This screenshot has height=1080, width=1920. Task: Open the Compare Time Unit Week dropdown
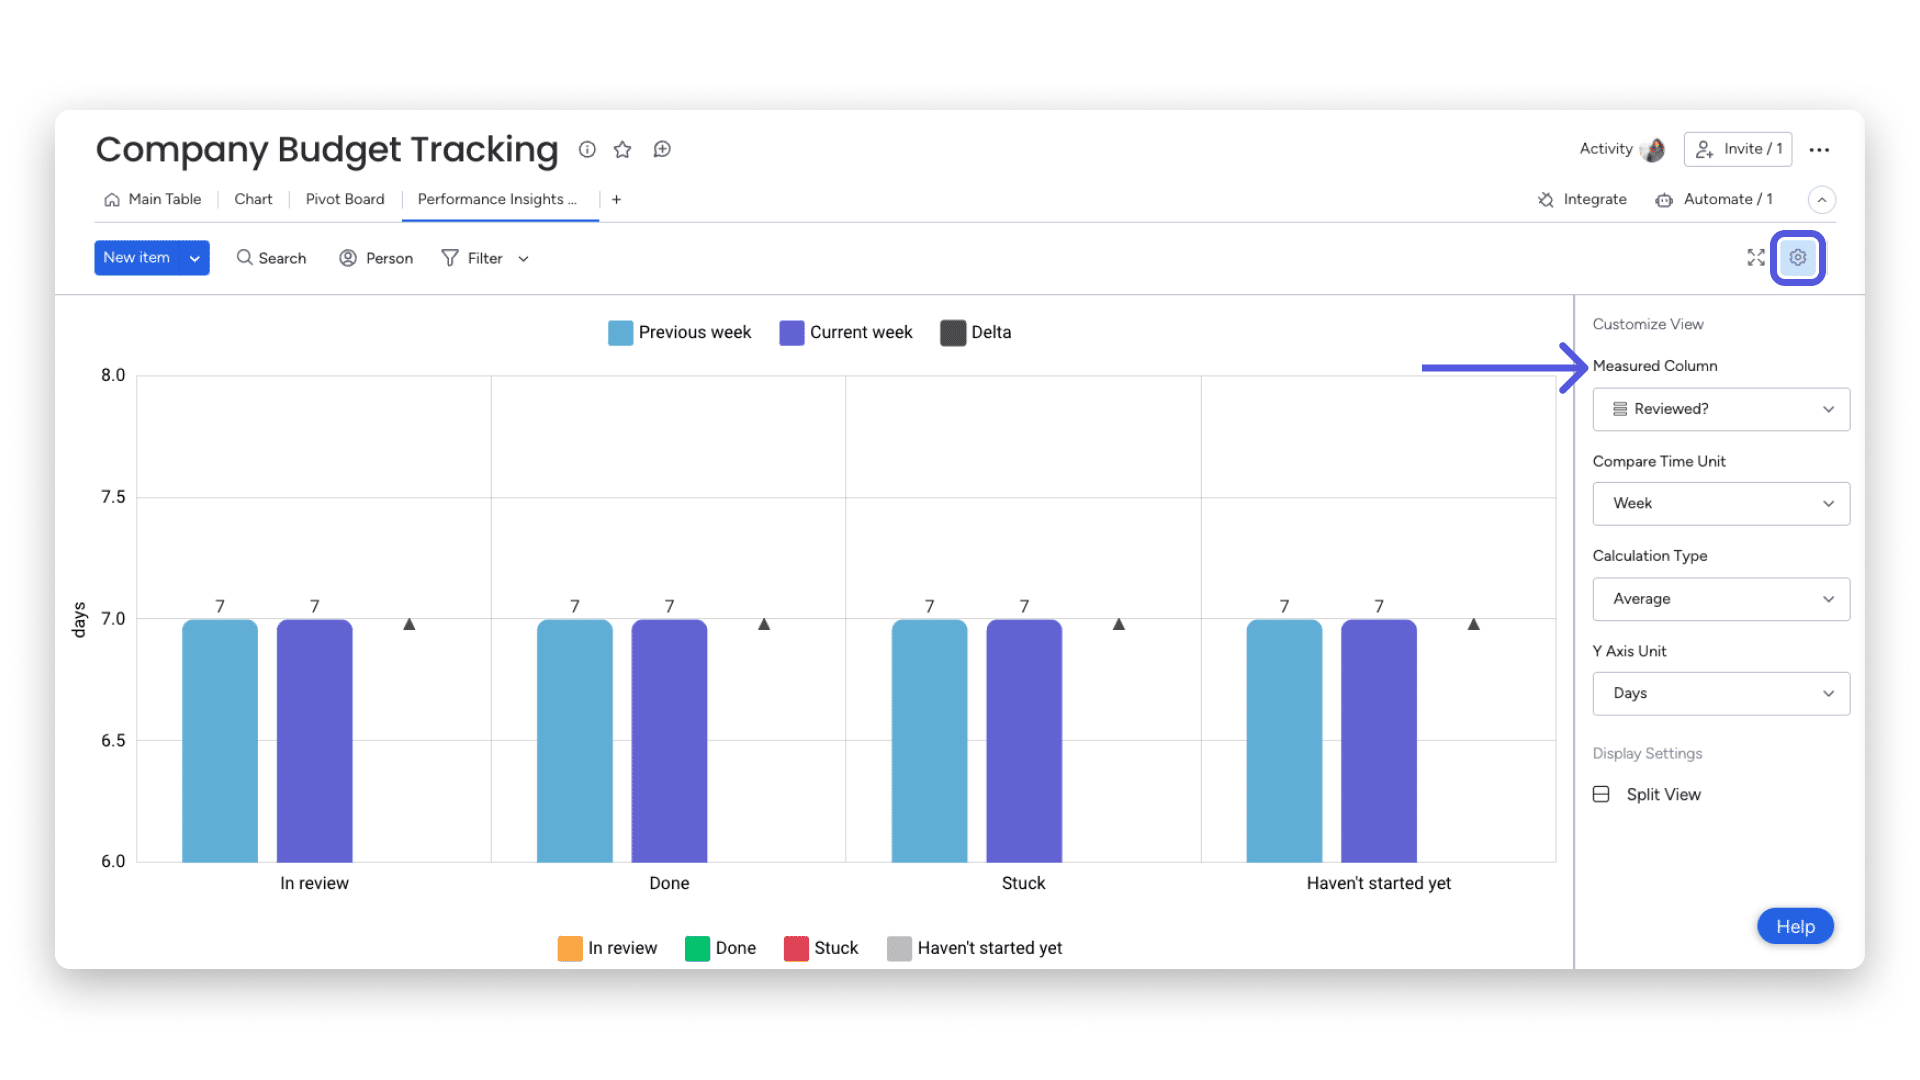pyautogui.click(x=1721, y=503)
